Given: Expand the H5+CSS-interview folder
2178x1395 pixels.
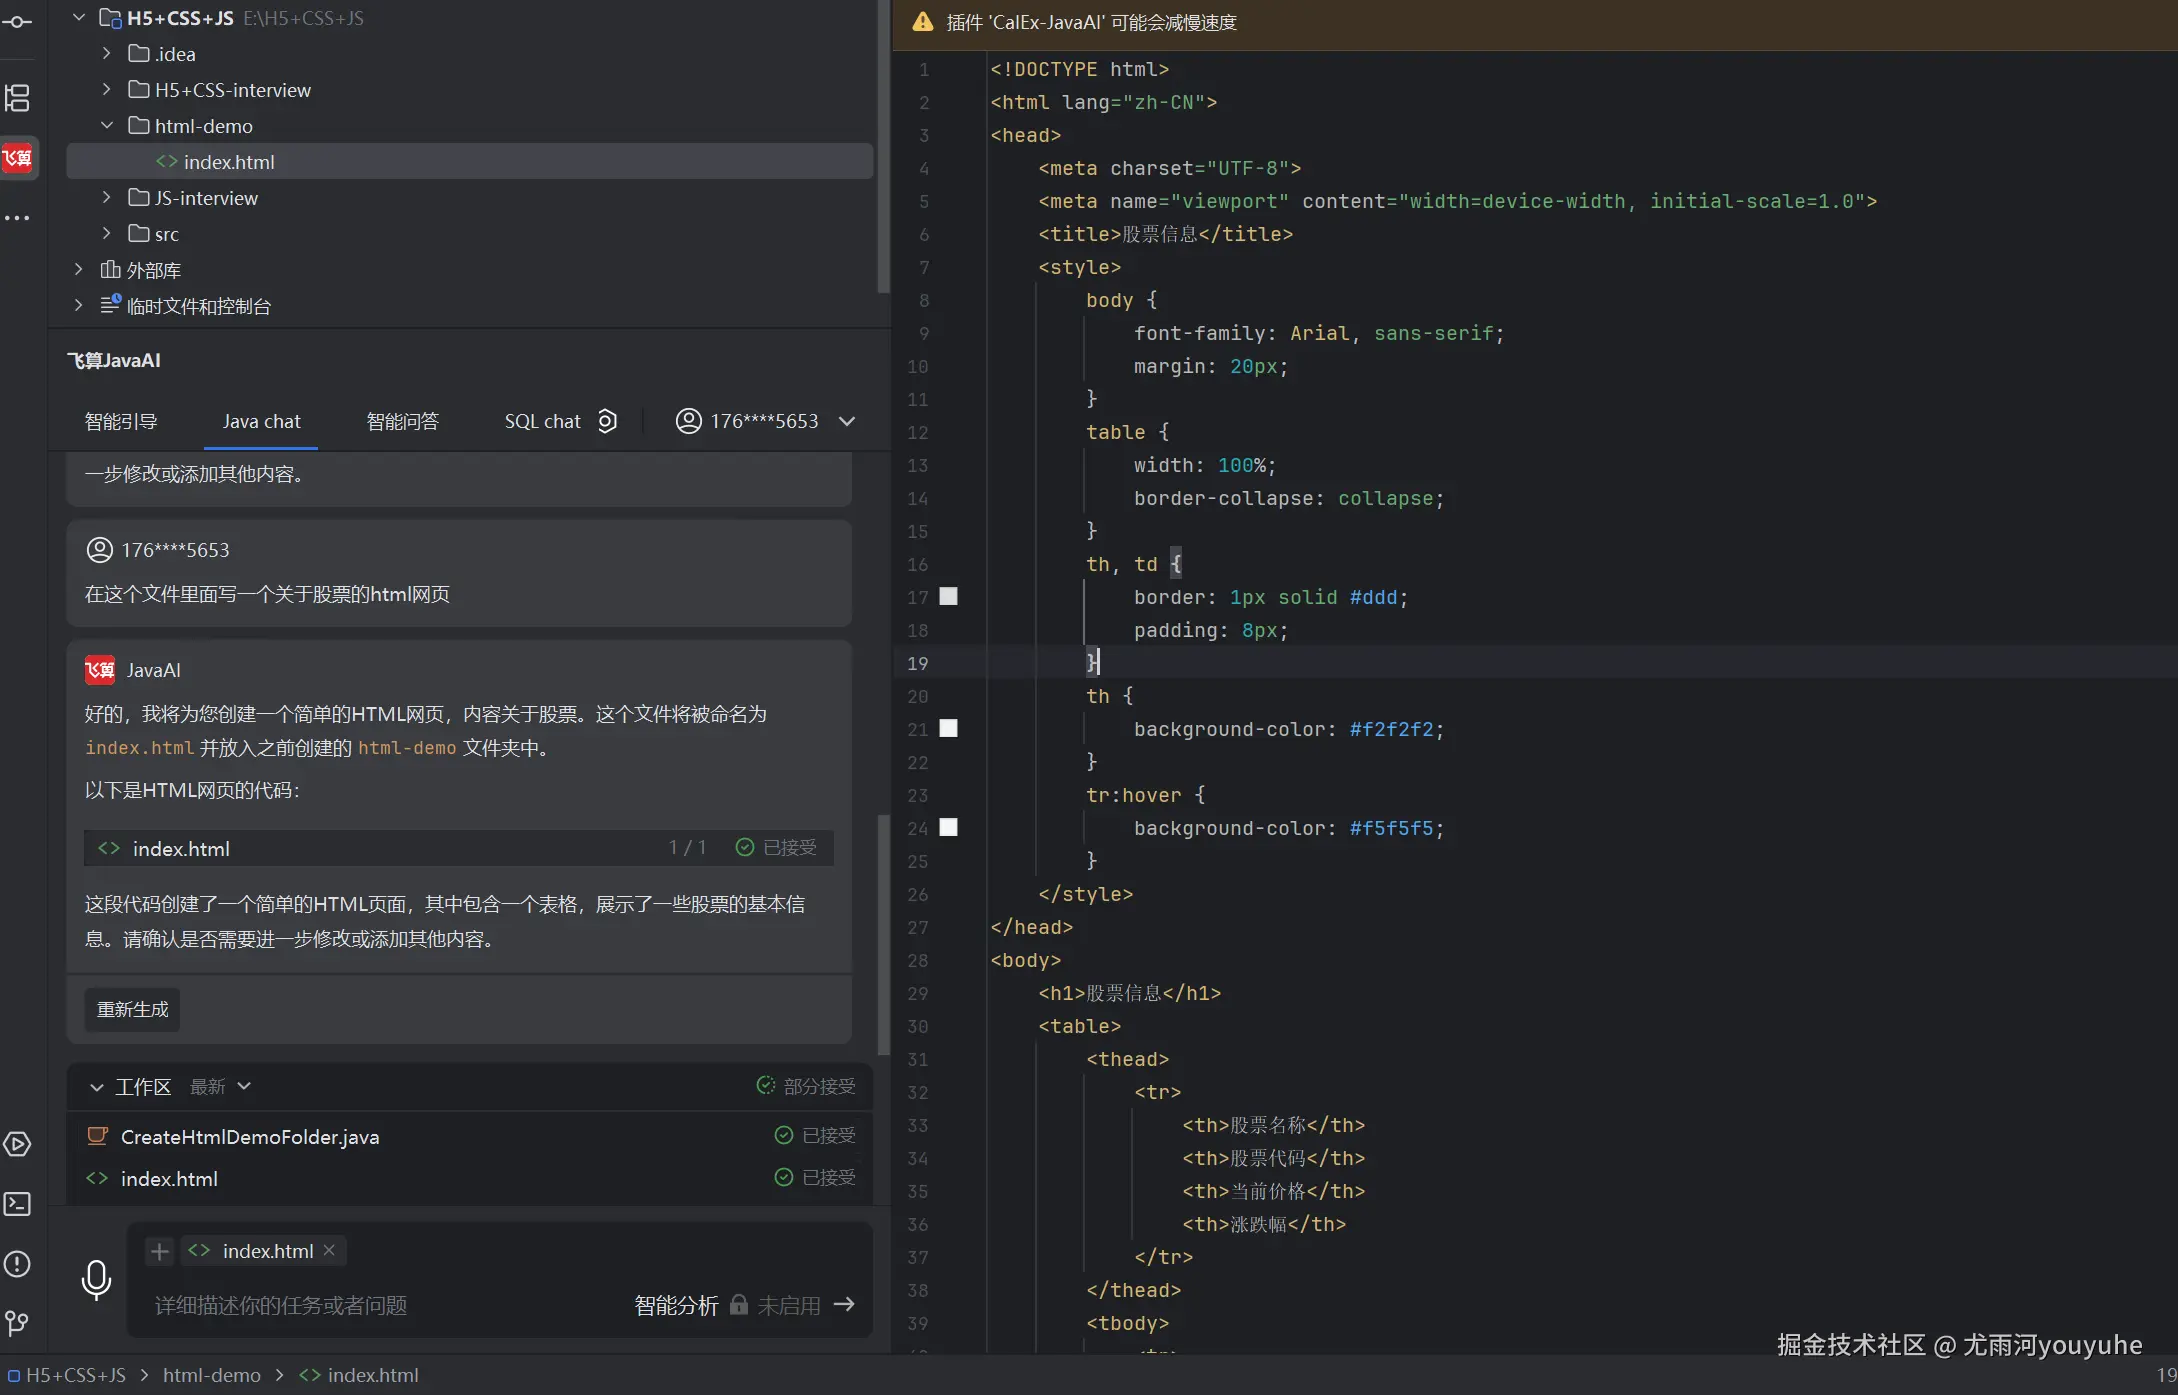Looking at the screenshot, I should pyautogui.click(x=107, y=90).
